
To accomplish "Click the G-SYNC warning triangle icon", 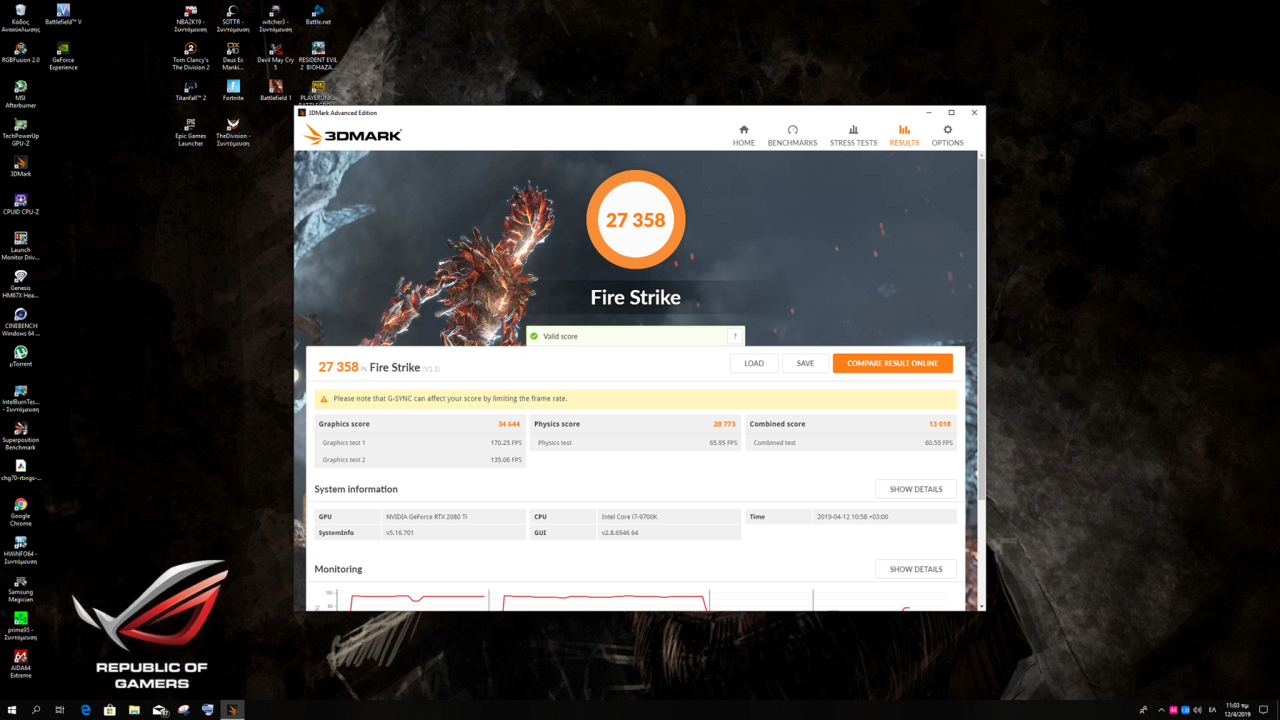I will tap(324, 399).
